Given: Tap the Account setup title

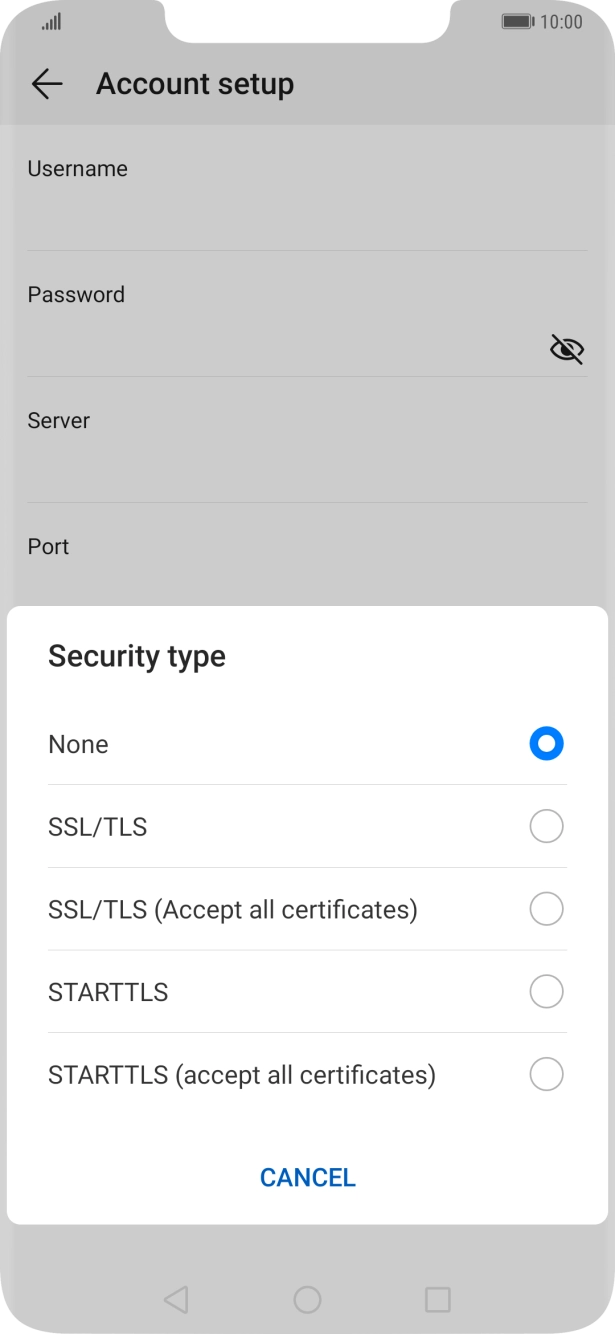Looking at the screenshot, I should coord(195,84).
